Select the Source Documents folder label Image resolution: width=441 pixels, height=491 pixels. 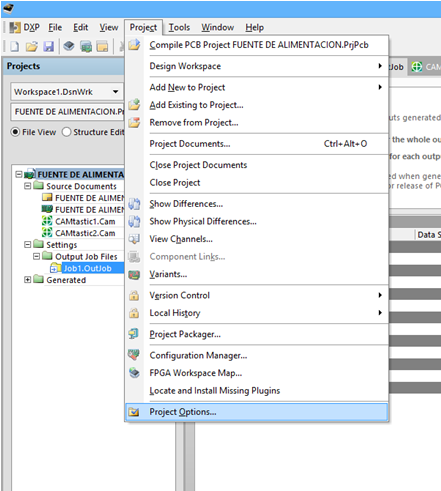81,186
